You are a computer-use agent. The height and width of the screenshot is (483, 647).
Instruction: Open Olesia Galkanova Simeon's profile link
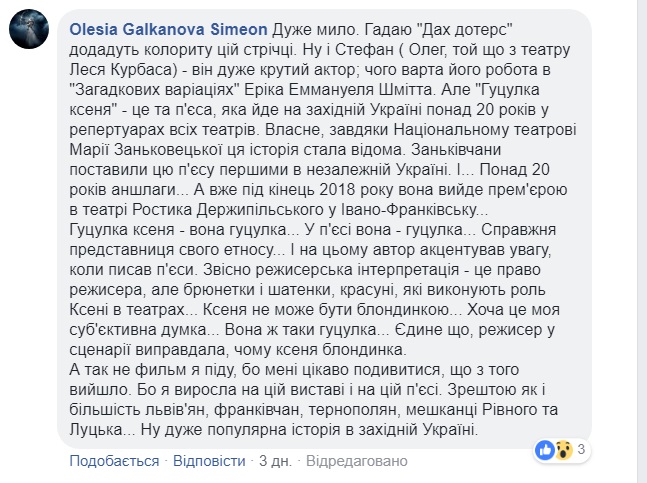168,30
